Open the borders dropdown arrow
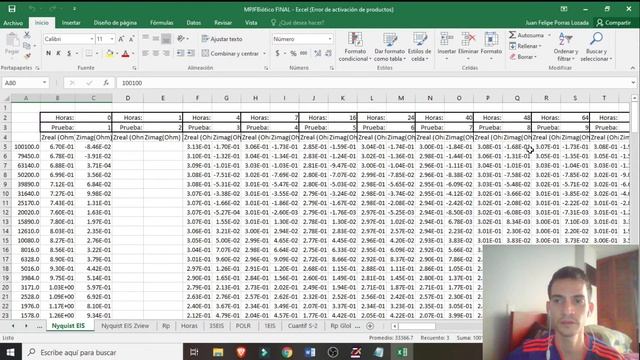640x360 pixels. pyautogui.click(x=97, y=53)
